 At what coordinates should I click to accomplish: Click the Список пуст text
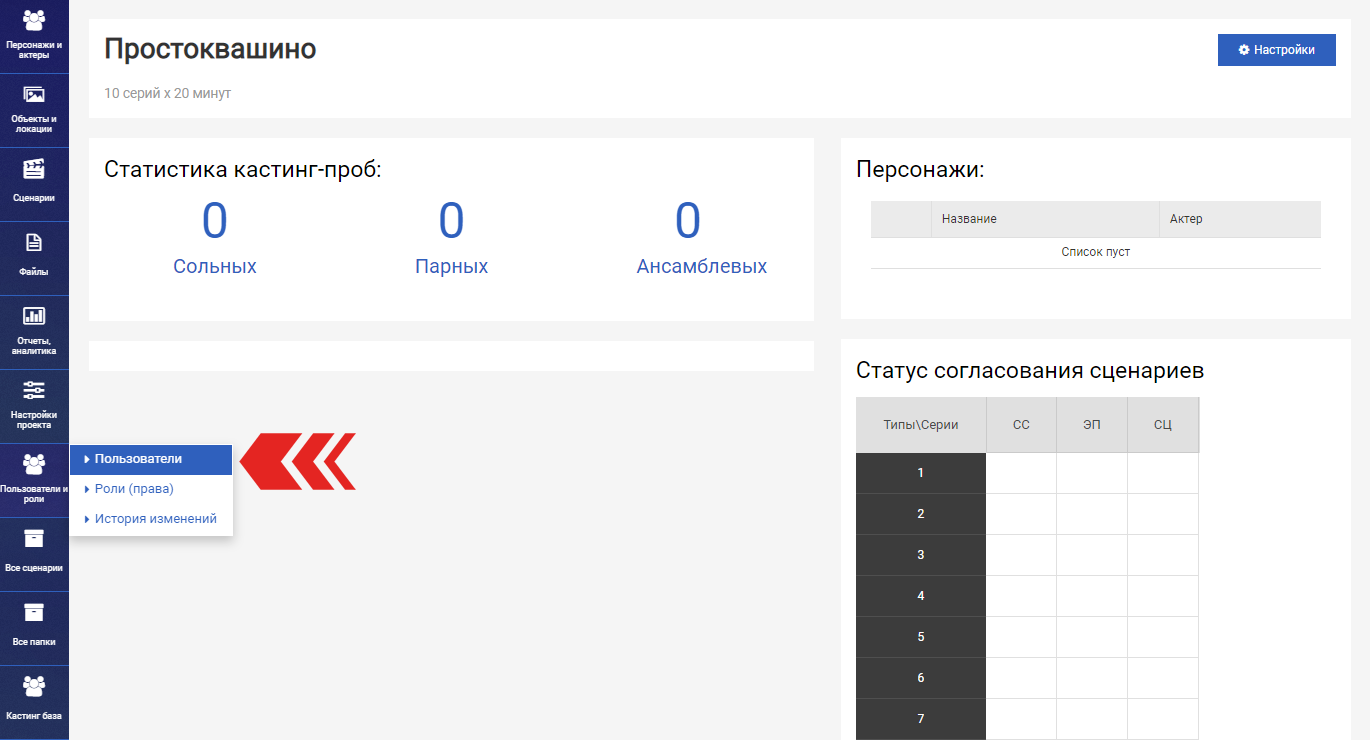click(x=1096, y=252)
